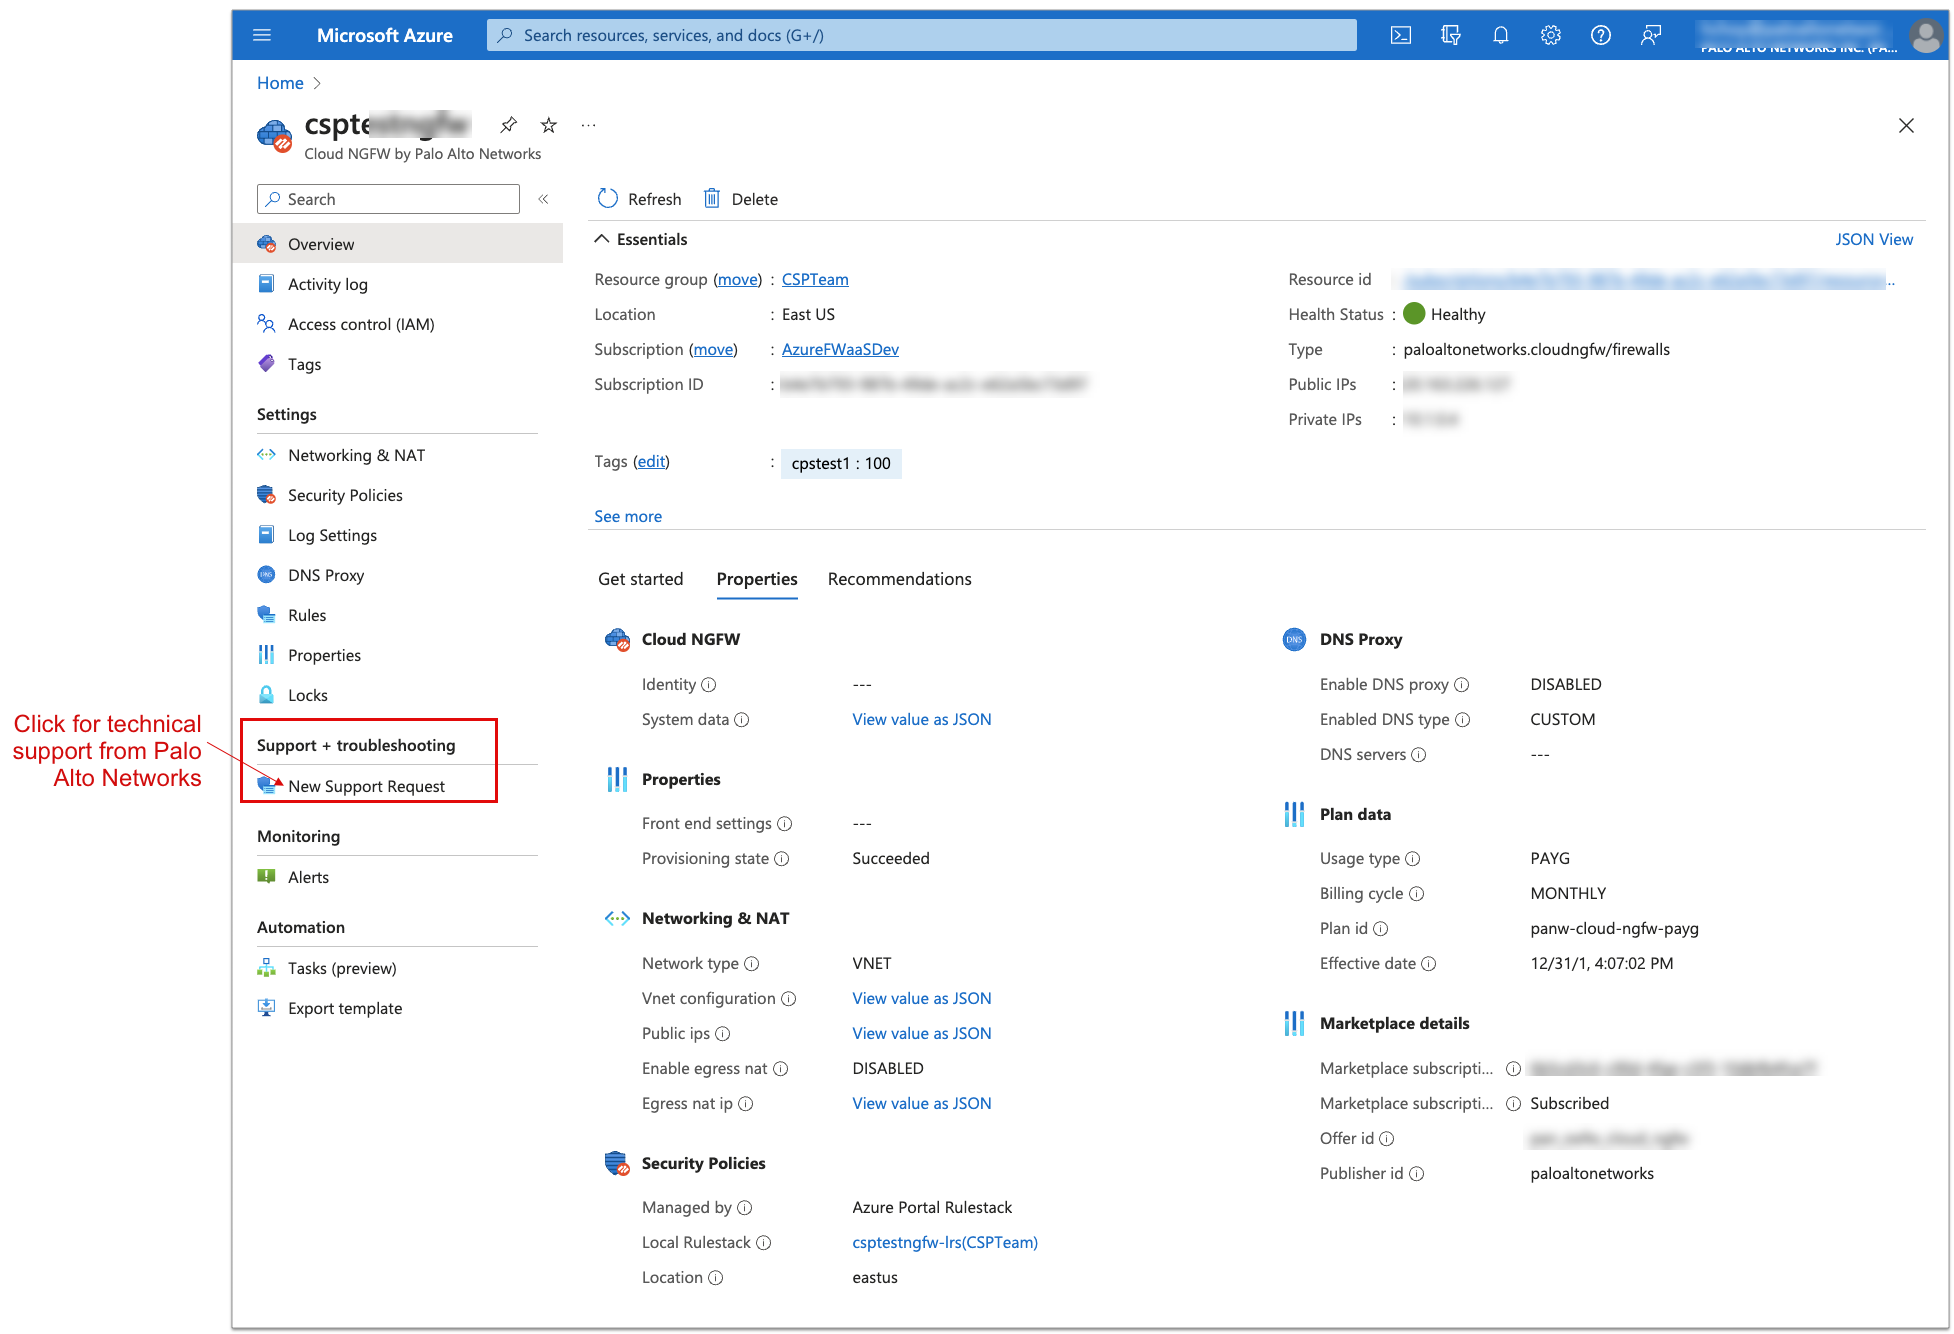Click the Delete trash icon
Screen dimensions: 1954x1334
(712, 198)
